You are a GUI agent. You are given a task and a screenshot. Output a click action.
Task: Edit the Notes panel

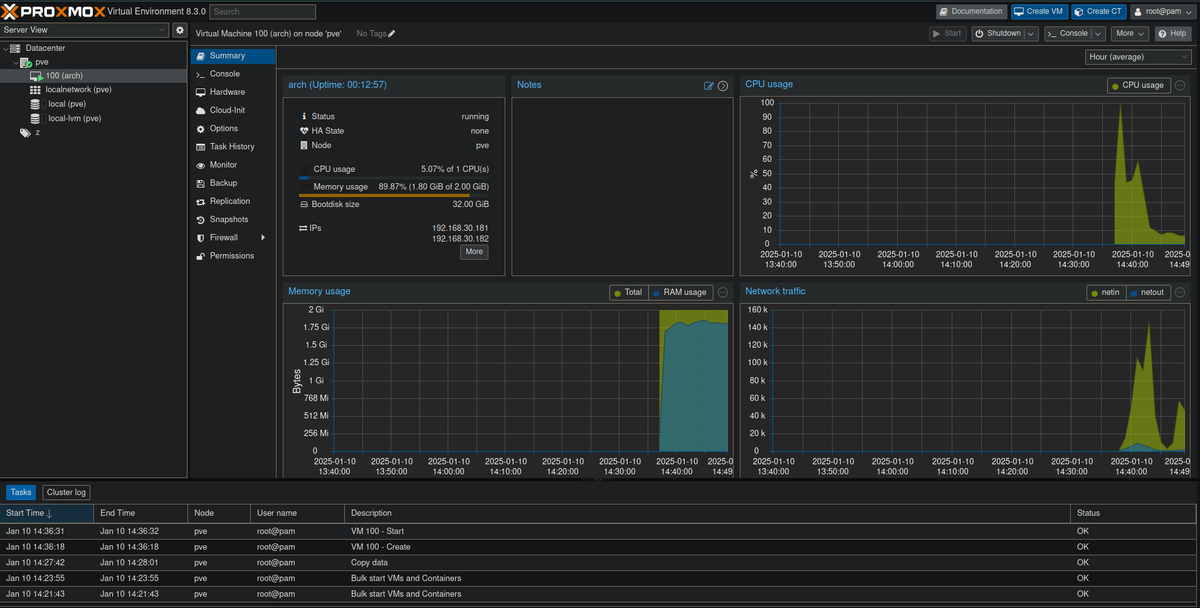709,86
